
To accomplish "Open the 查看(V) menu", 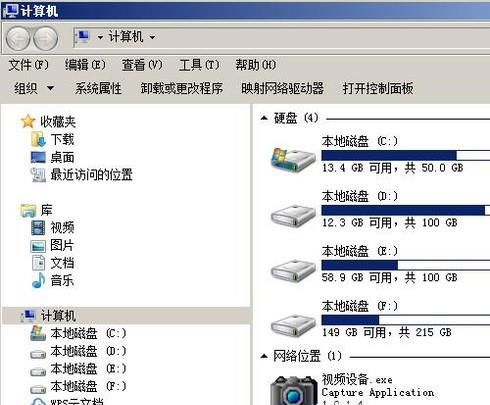I will (142, 65).
